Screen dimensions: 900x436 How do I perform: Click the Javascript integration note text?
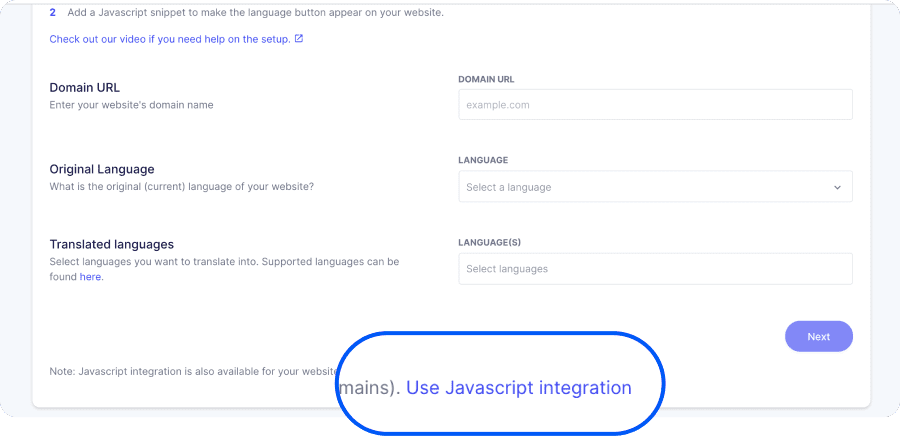coord(193,371)
